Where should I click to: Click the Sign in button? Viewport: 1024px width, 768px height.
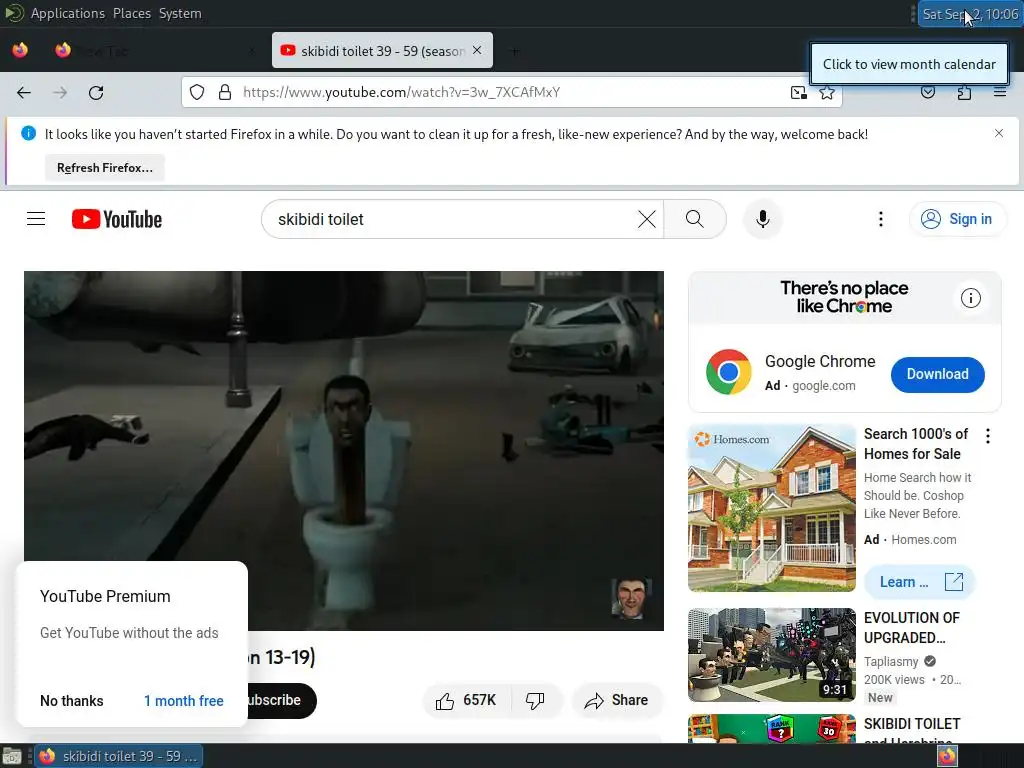[957, 219]
